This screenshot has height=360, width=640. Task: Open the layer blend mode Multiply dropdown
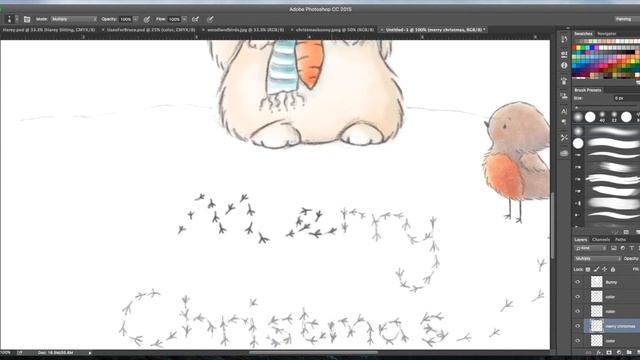click(598, 259)
